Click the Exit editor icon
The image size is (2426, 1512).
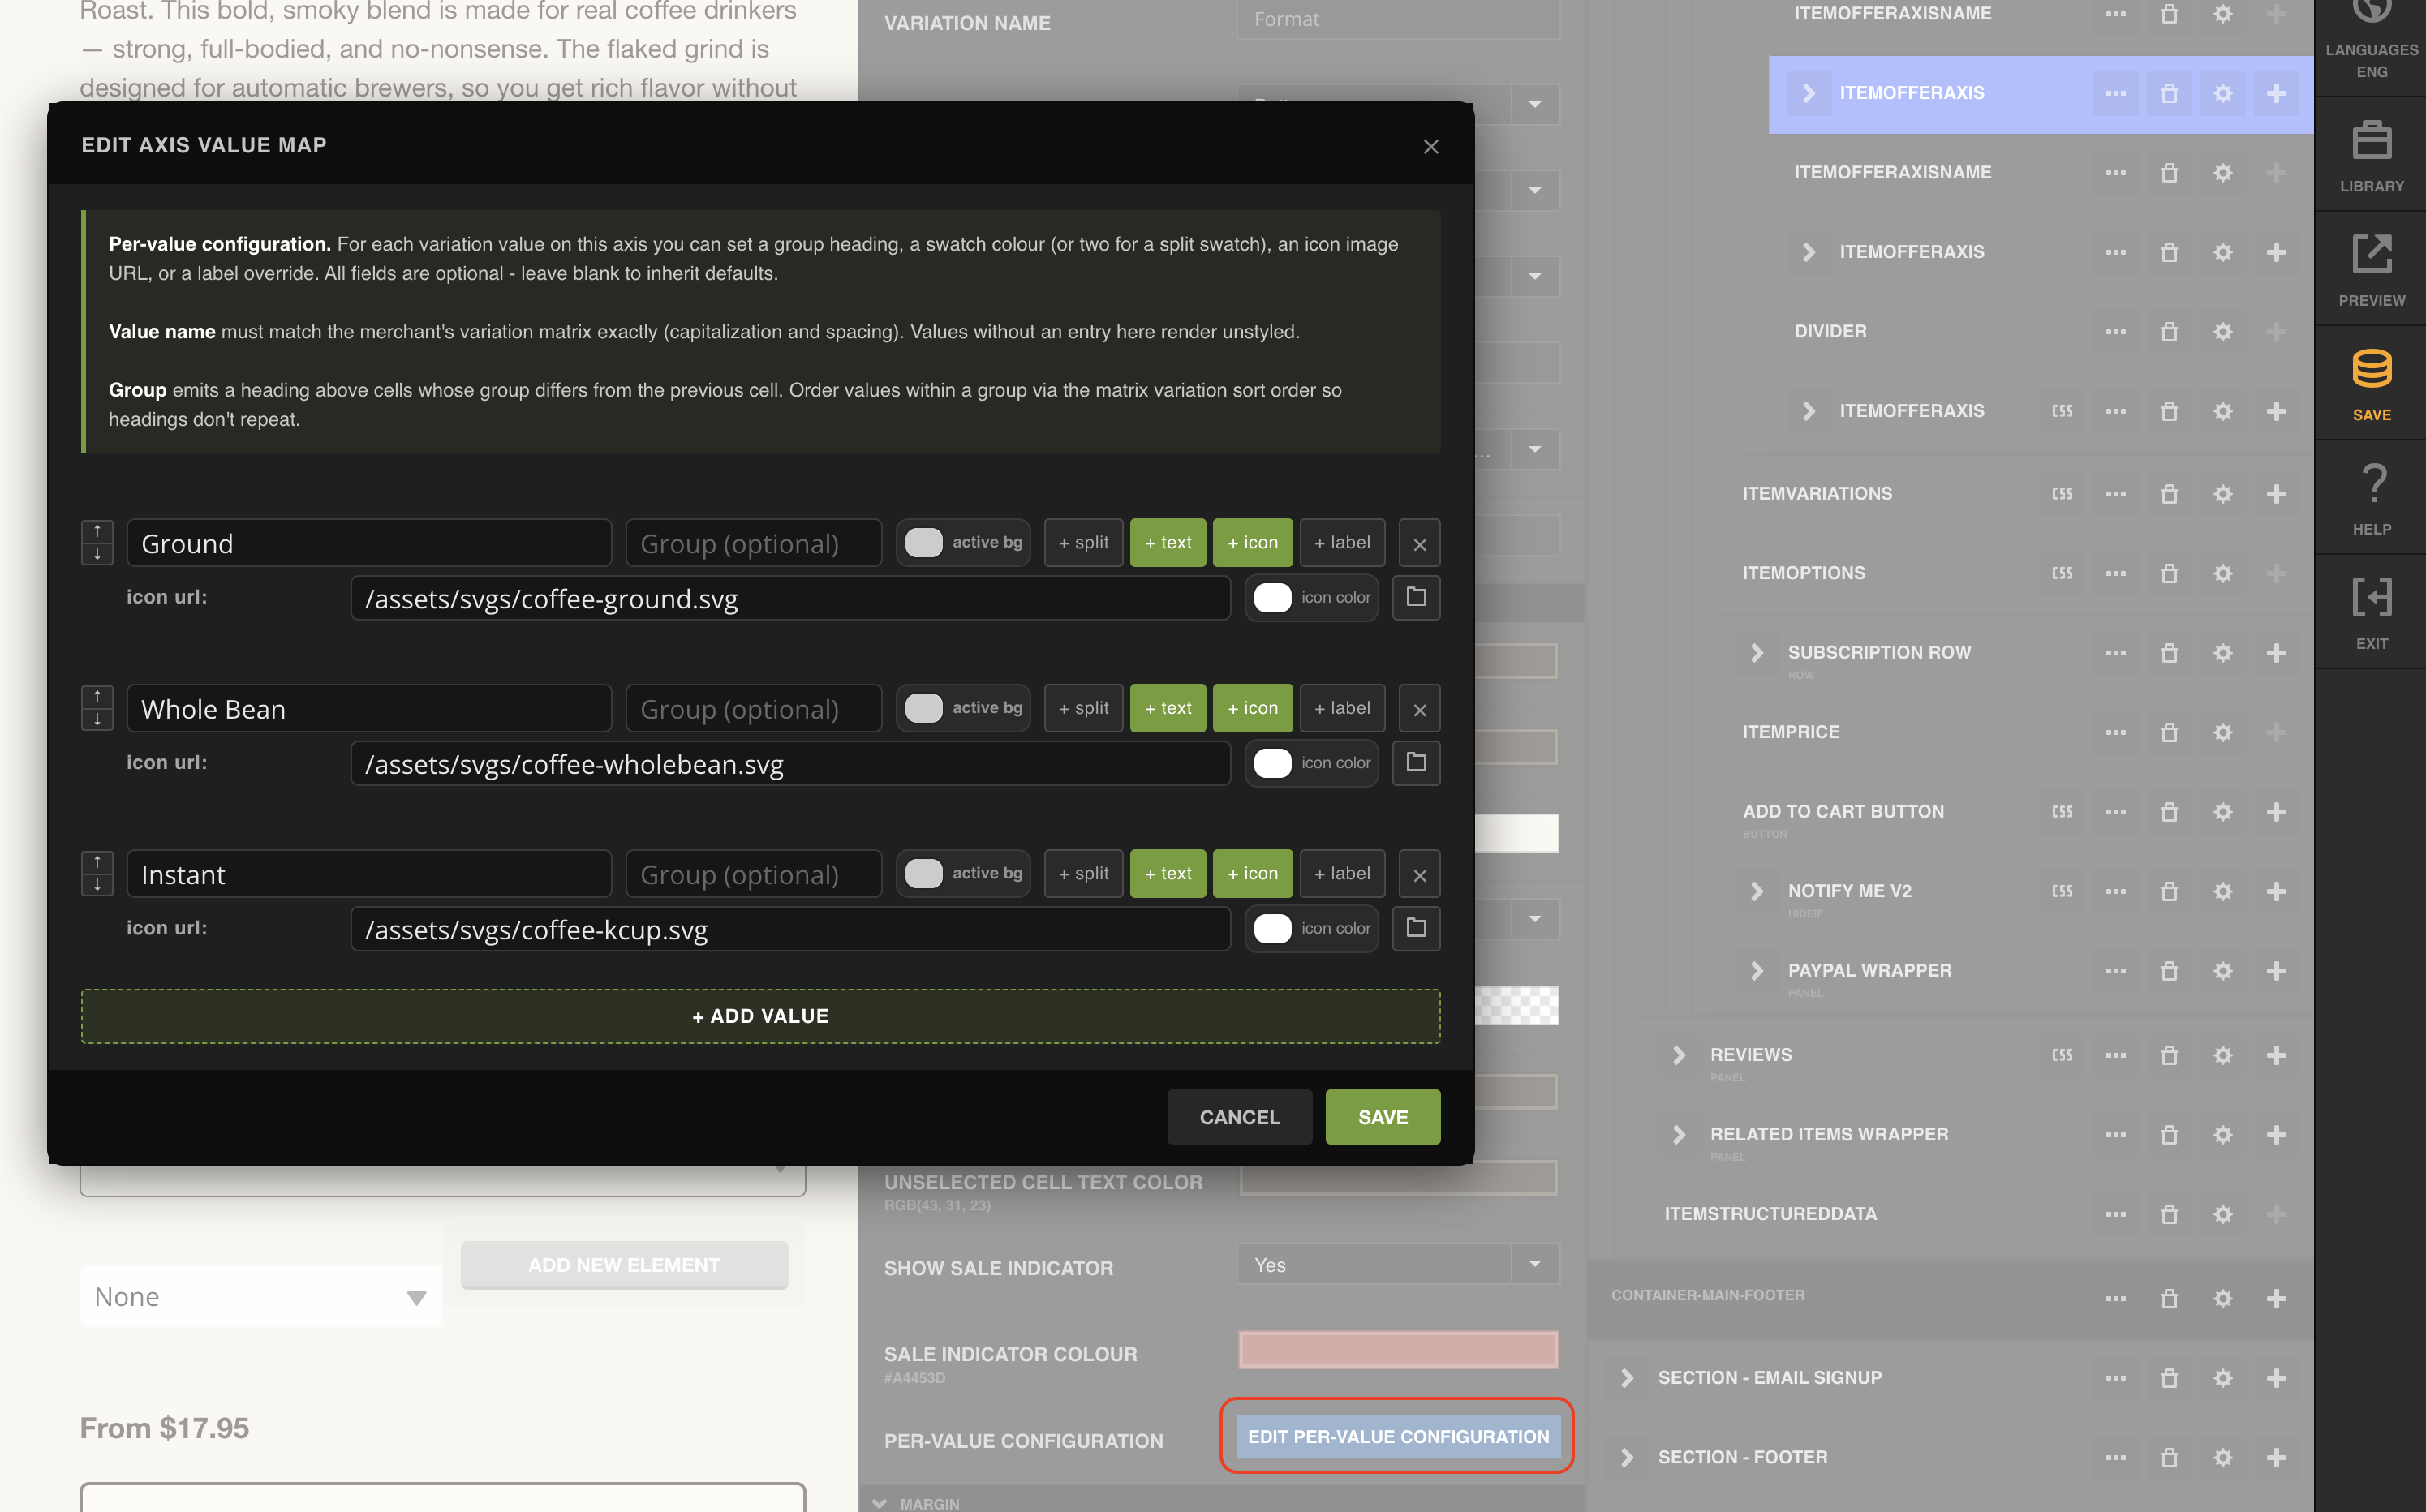(x=2370, y=598)
